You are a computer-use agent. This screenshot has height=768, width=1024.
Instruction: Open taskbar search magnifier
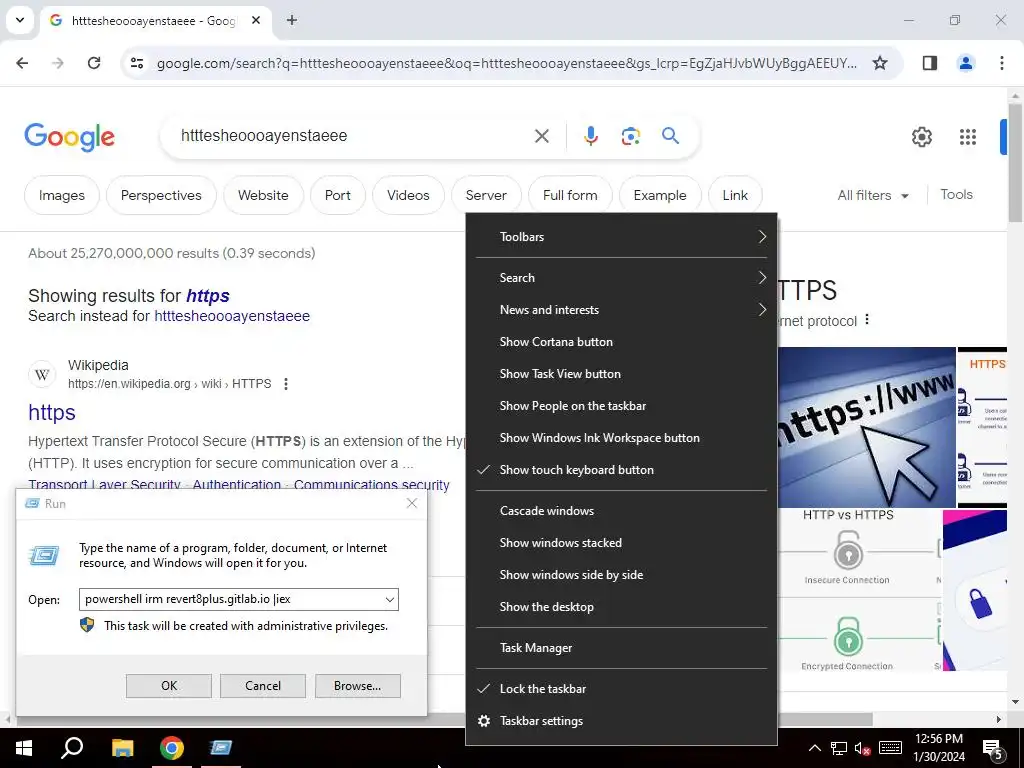[72, 748]
